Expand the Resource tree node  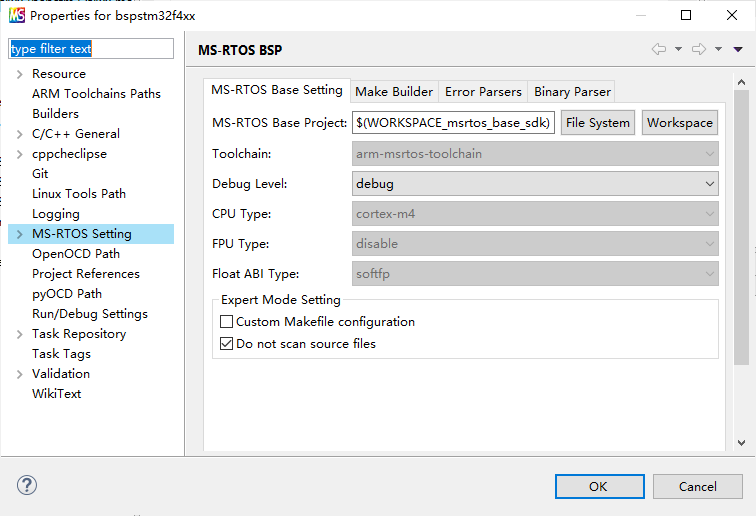click(x=19, y=74)
